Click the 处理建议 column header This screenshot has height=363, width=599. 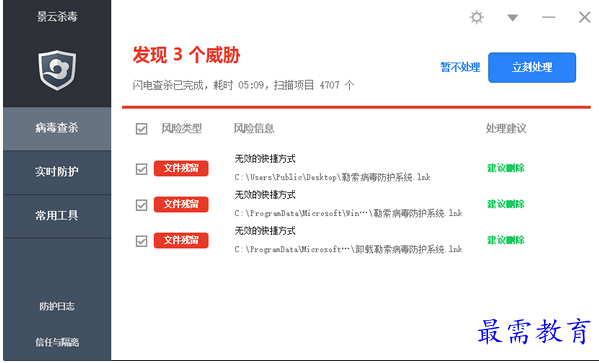506,128
